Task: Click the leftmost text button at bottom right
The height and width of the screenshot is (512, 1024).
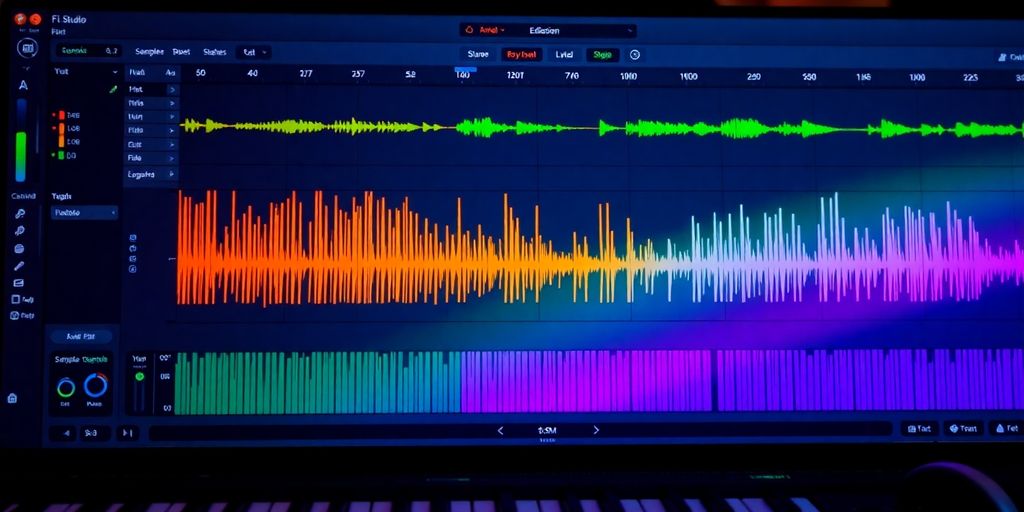Action: pyautogui.click(x=920, y=428)
